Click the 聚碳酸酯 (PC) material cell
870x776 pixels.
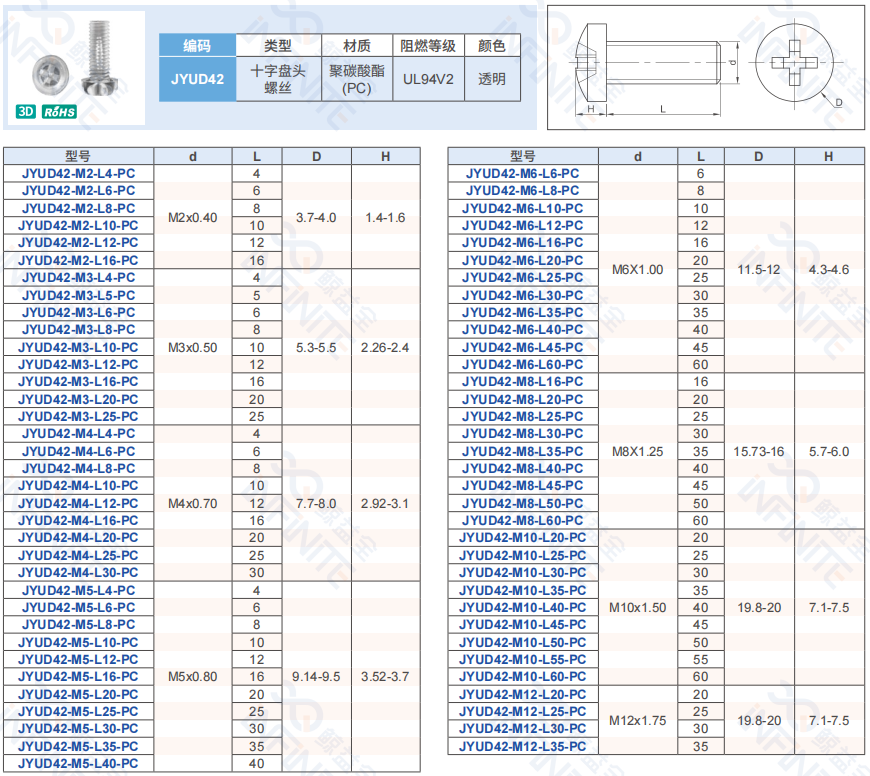click(356, 79)
